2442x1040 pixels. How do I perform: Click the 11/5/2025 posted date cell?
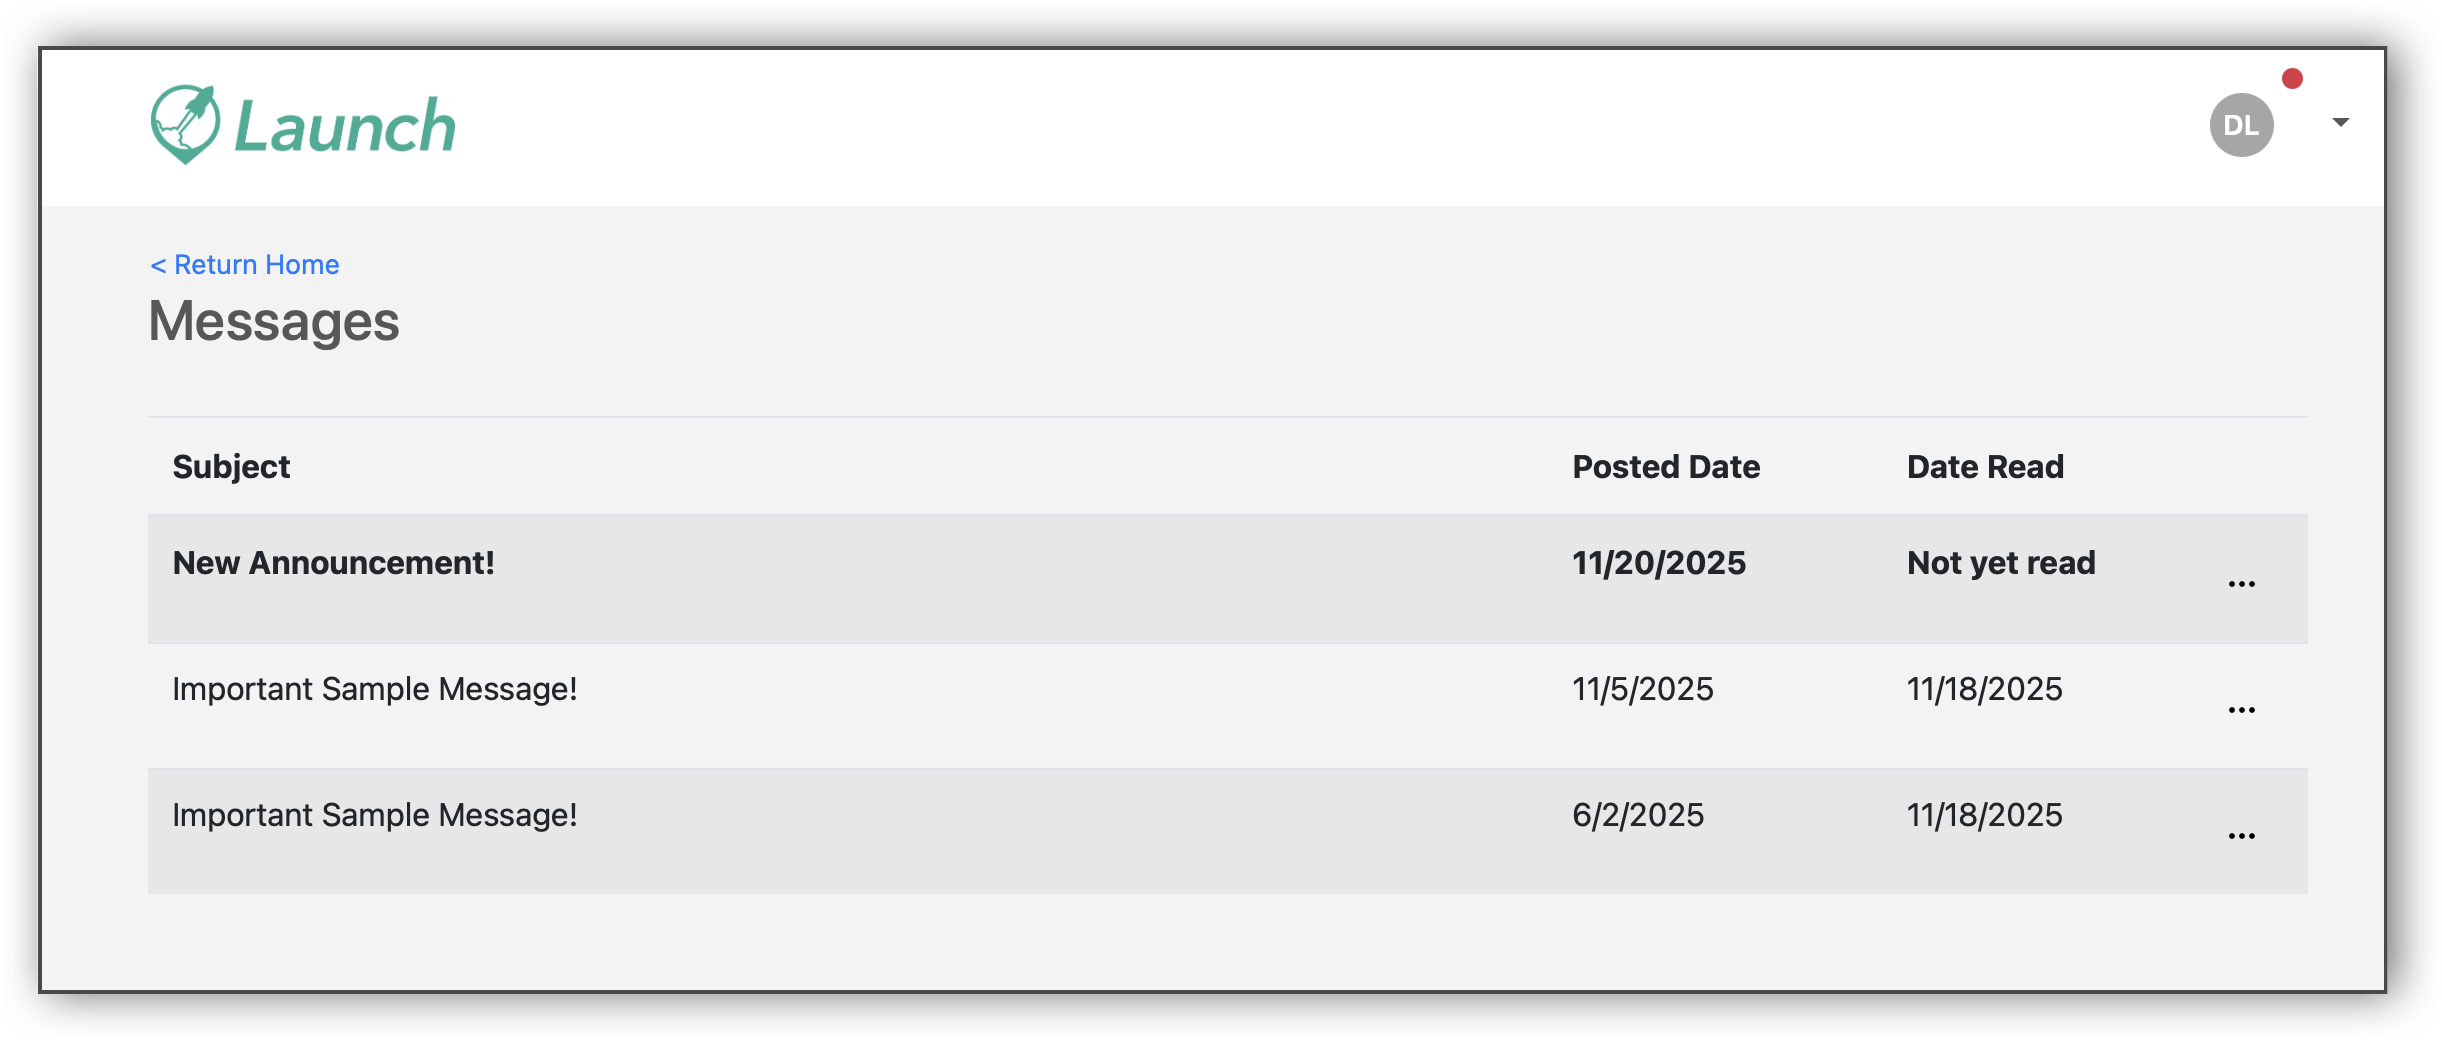click(x=1643, y=689)
